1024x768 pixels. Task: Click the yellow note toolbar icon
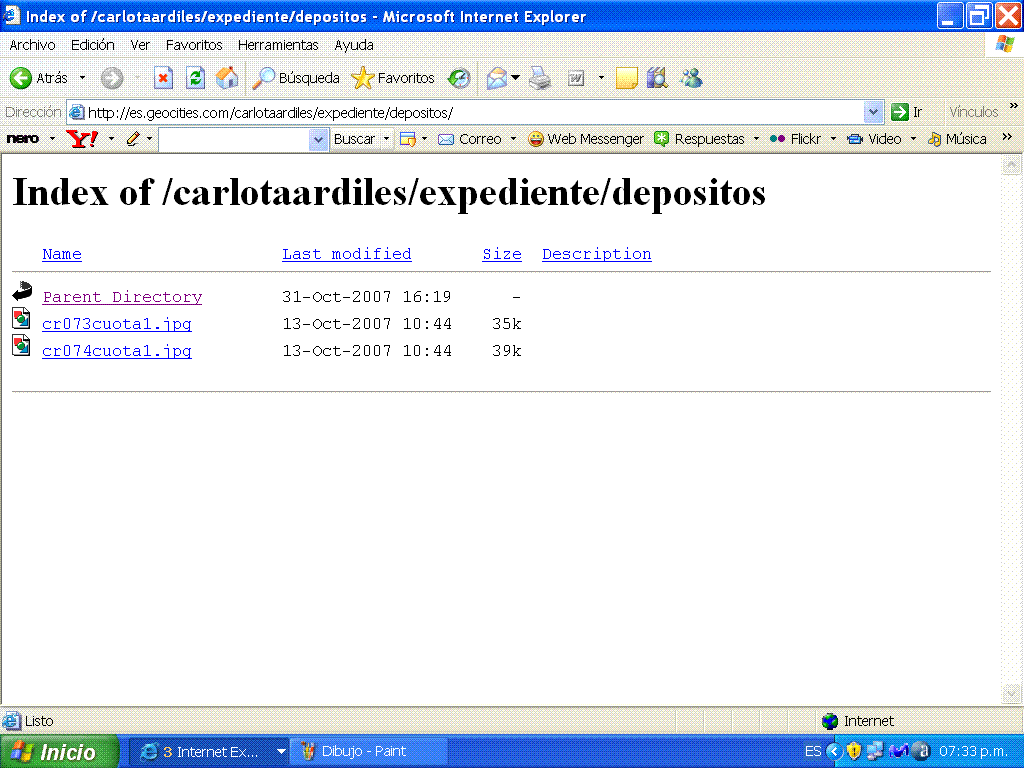(x=626, y=78)
